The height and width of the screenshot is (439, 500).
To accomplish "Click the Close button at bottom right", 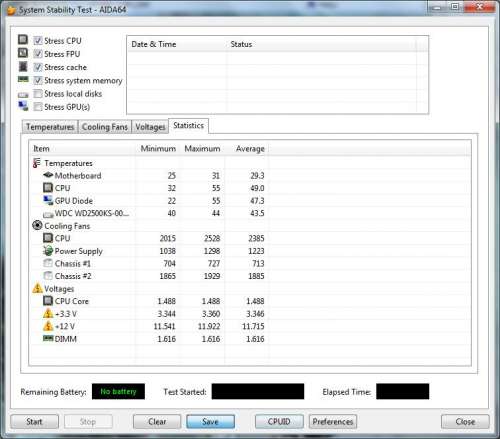I will pyautogui.click(x=465, y=422).
